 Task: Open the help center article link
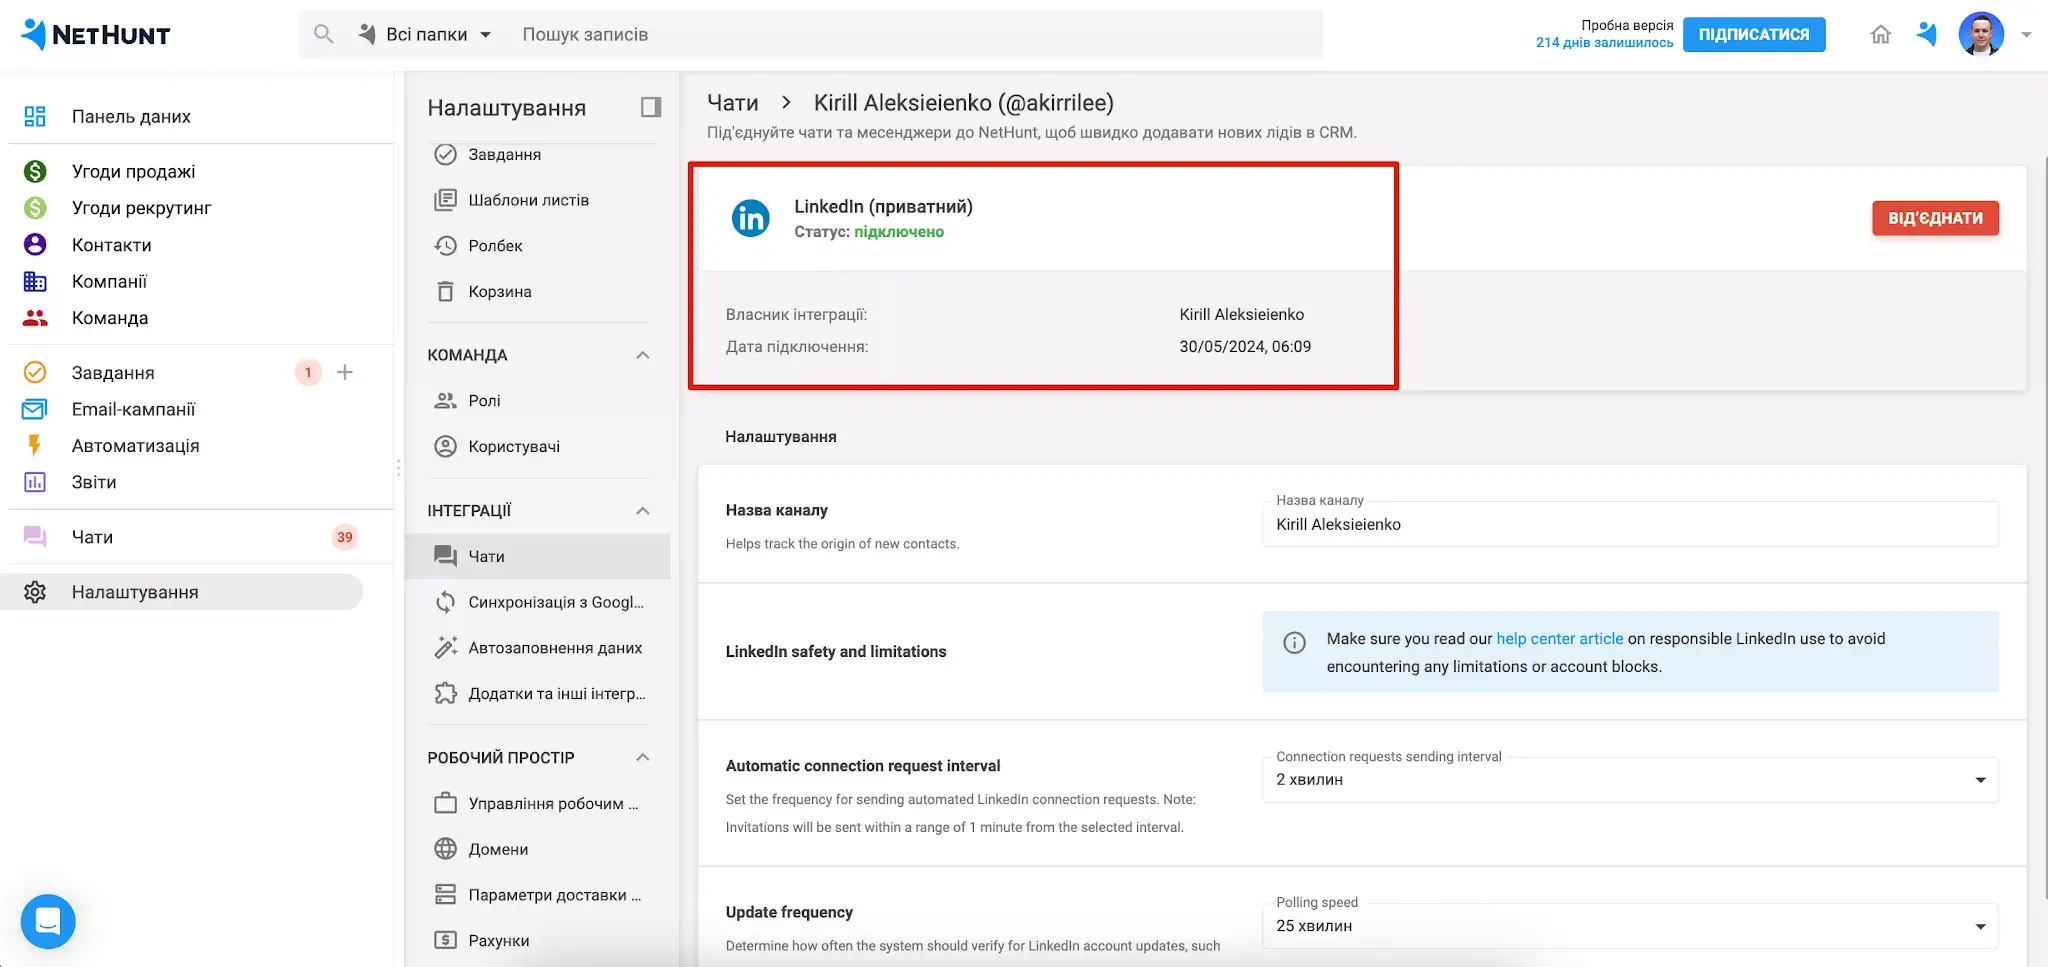(1560, 639)
